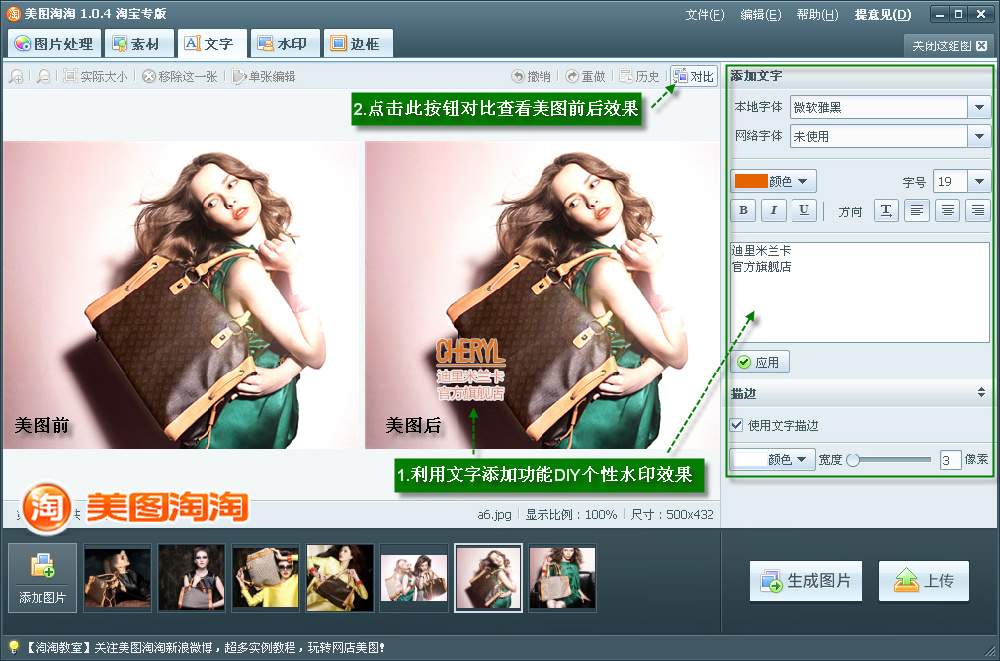Undo last action with 撤销

(x=531, y=77)
